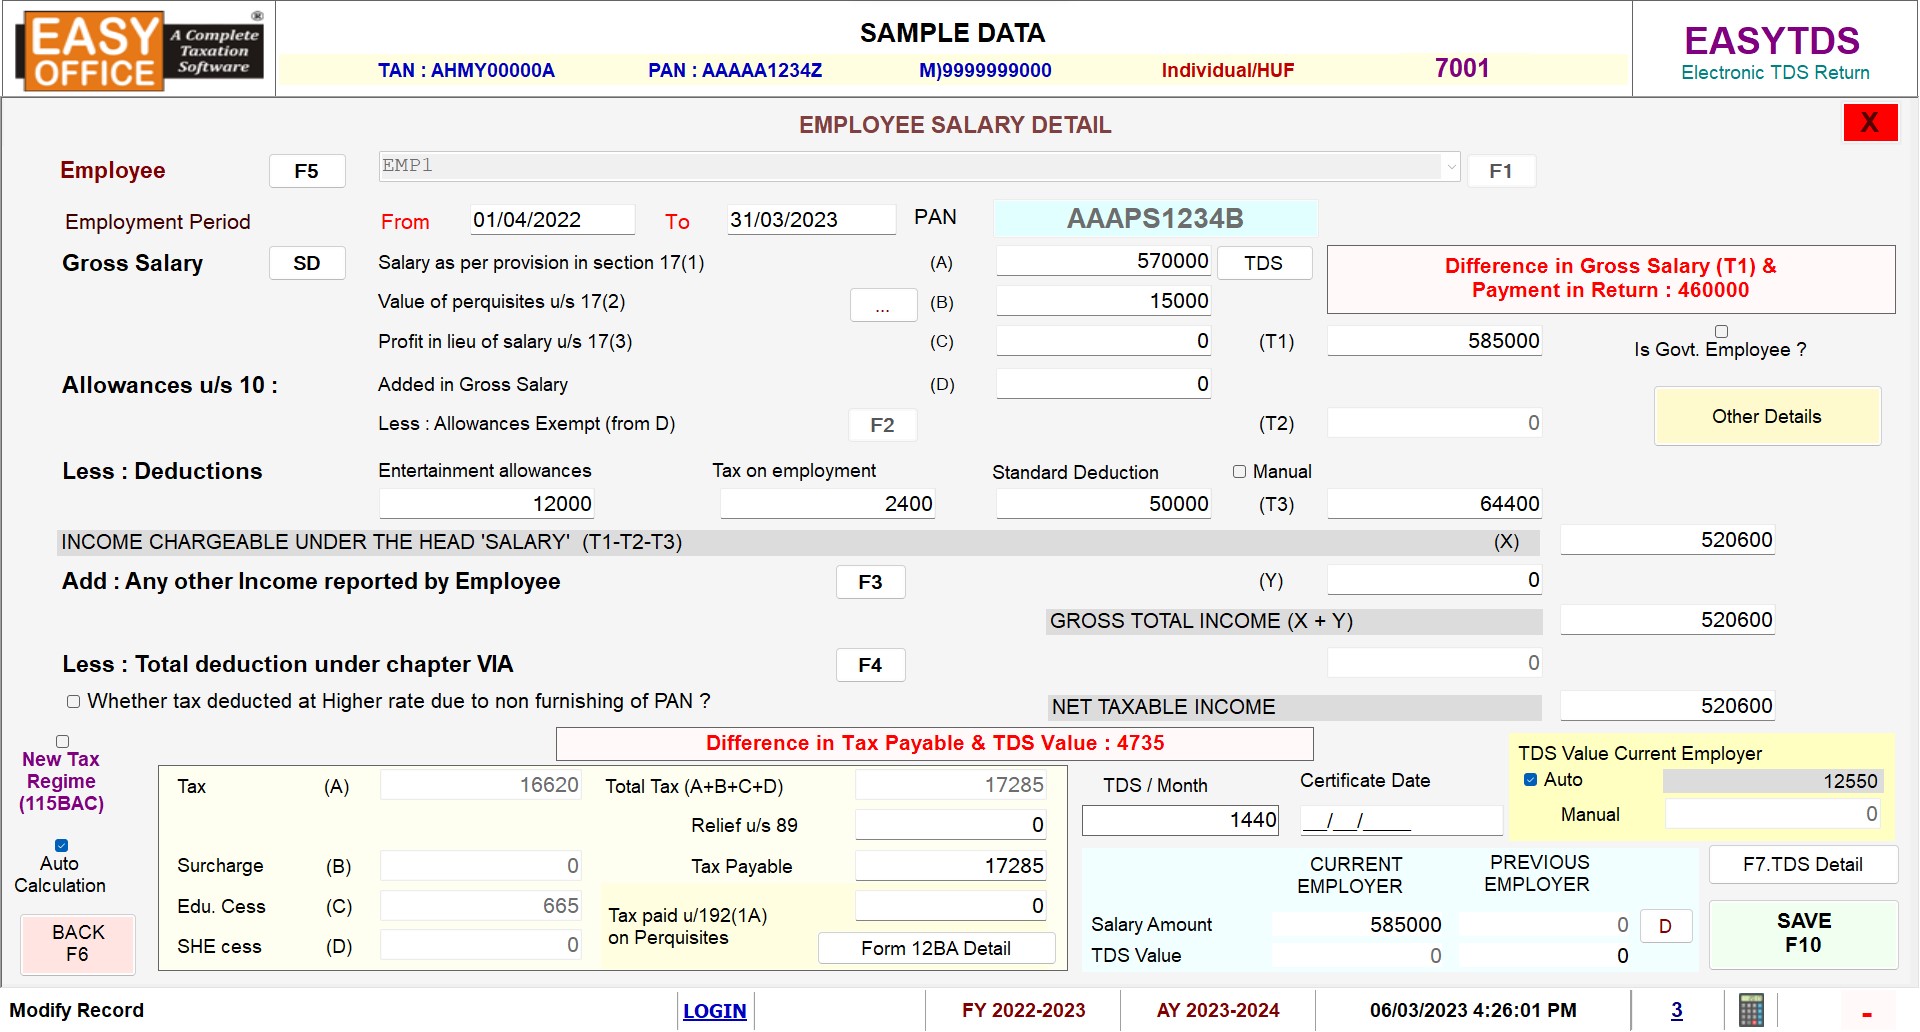
Task: Open Other Details panel
Action: coord(1766,417)
